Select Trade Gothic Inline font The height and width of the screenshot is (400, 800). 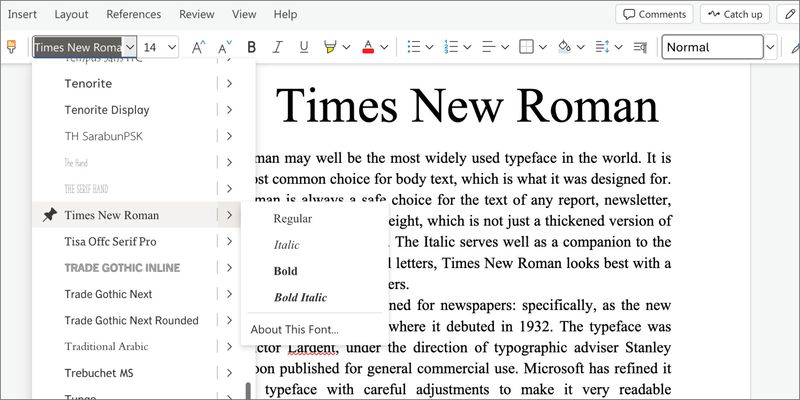122,268
